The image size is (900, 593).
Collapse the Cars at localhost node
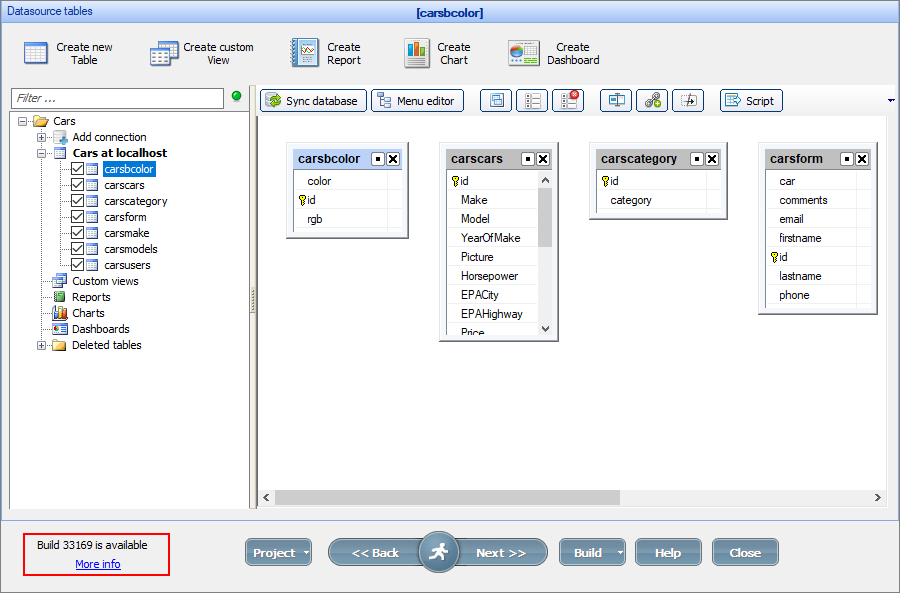[40, 153]
